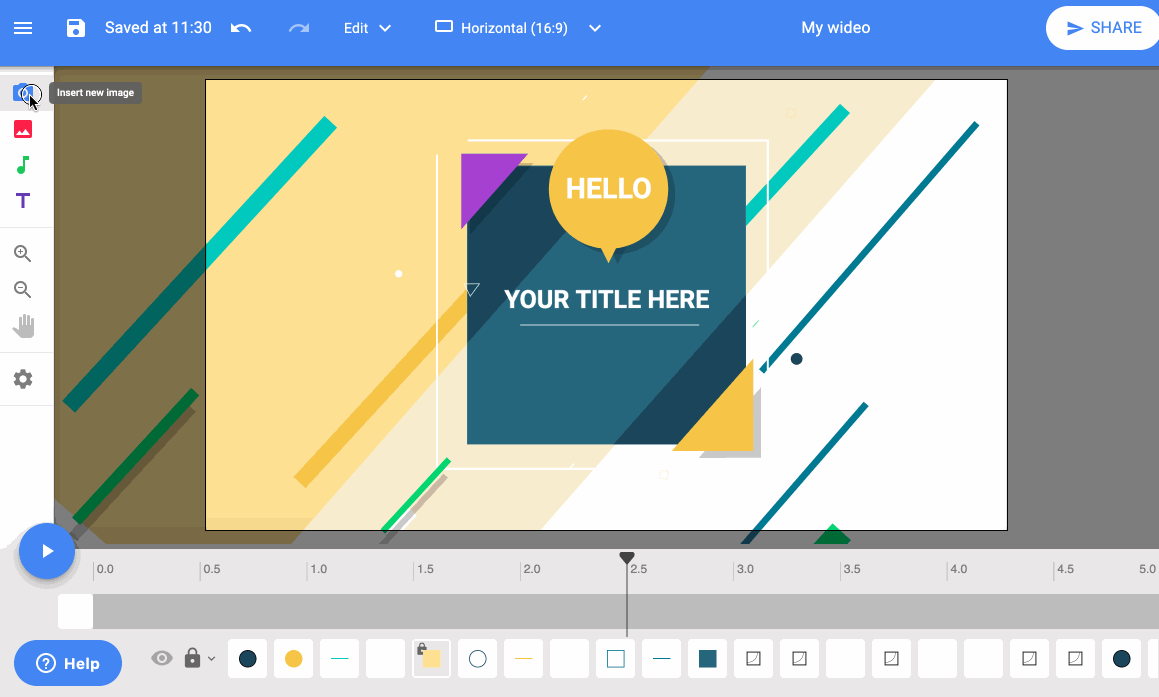The height and width of the screenshot is (697, 1159).
Task: Click the My wideo title
Action: click(x=835, y=28)
